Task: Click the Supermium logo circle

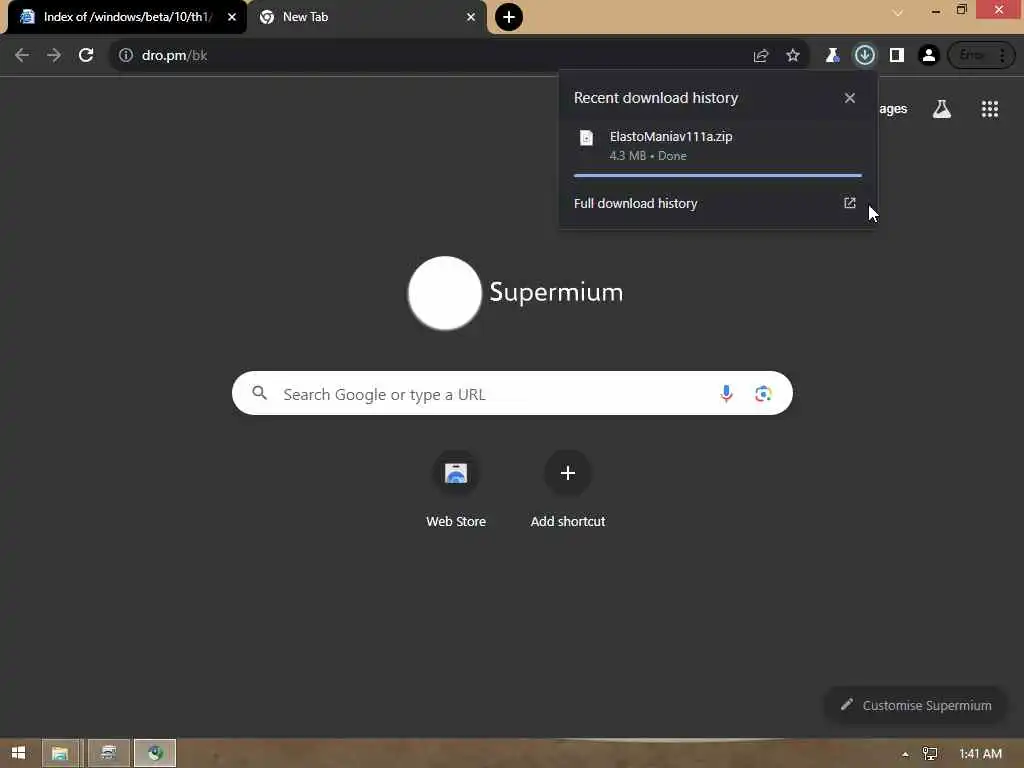Action: 445,293
